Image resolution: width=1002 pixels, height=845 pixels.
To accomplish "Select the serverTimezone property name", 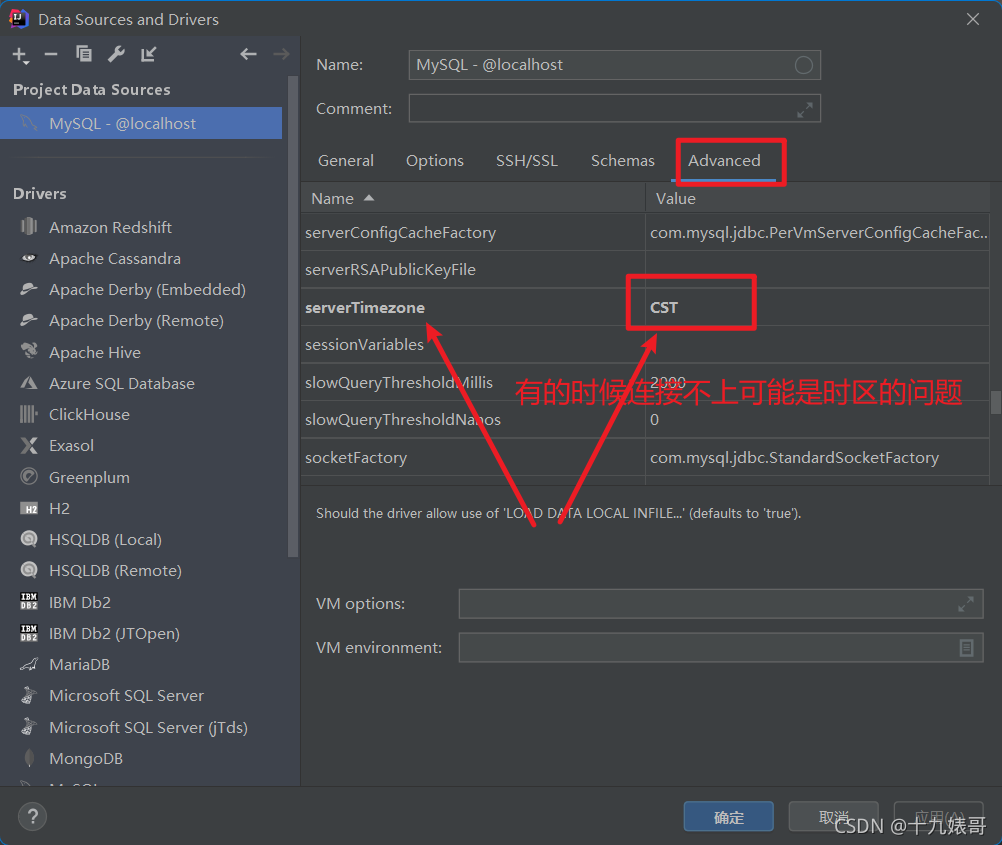I will 365,307.
